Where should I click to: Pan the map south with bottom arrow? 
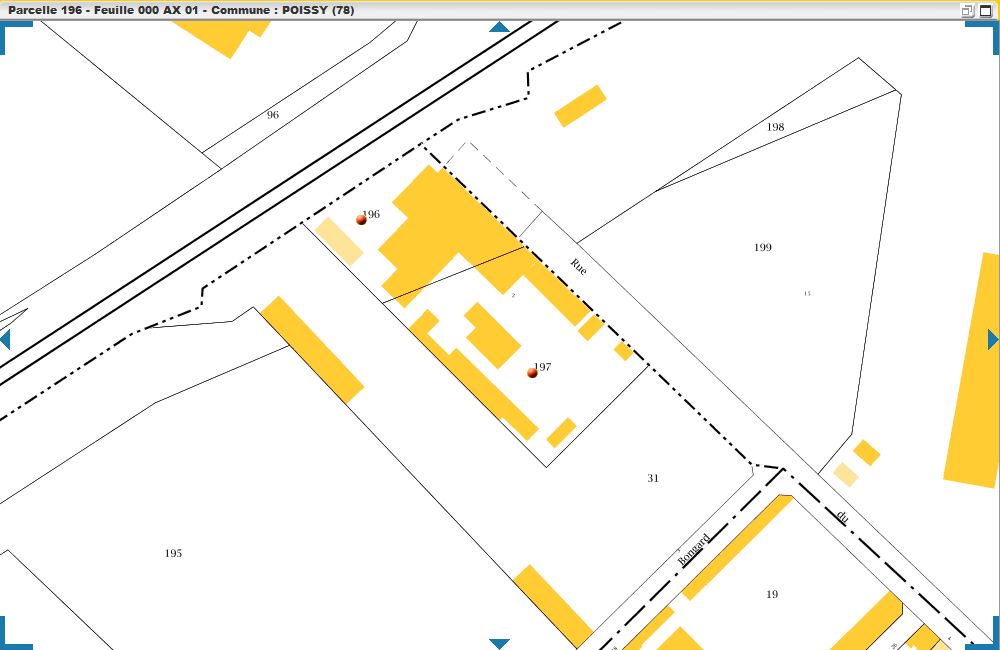pyautogui.click(x=499, y=643)
